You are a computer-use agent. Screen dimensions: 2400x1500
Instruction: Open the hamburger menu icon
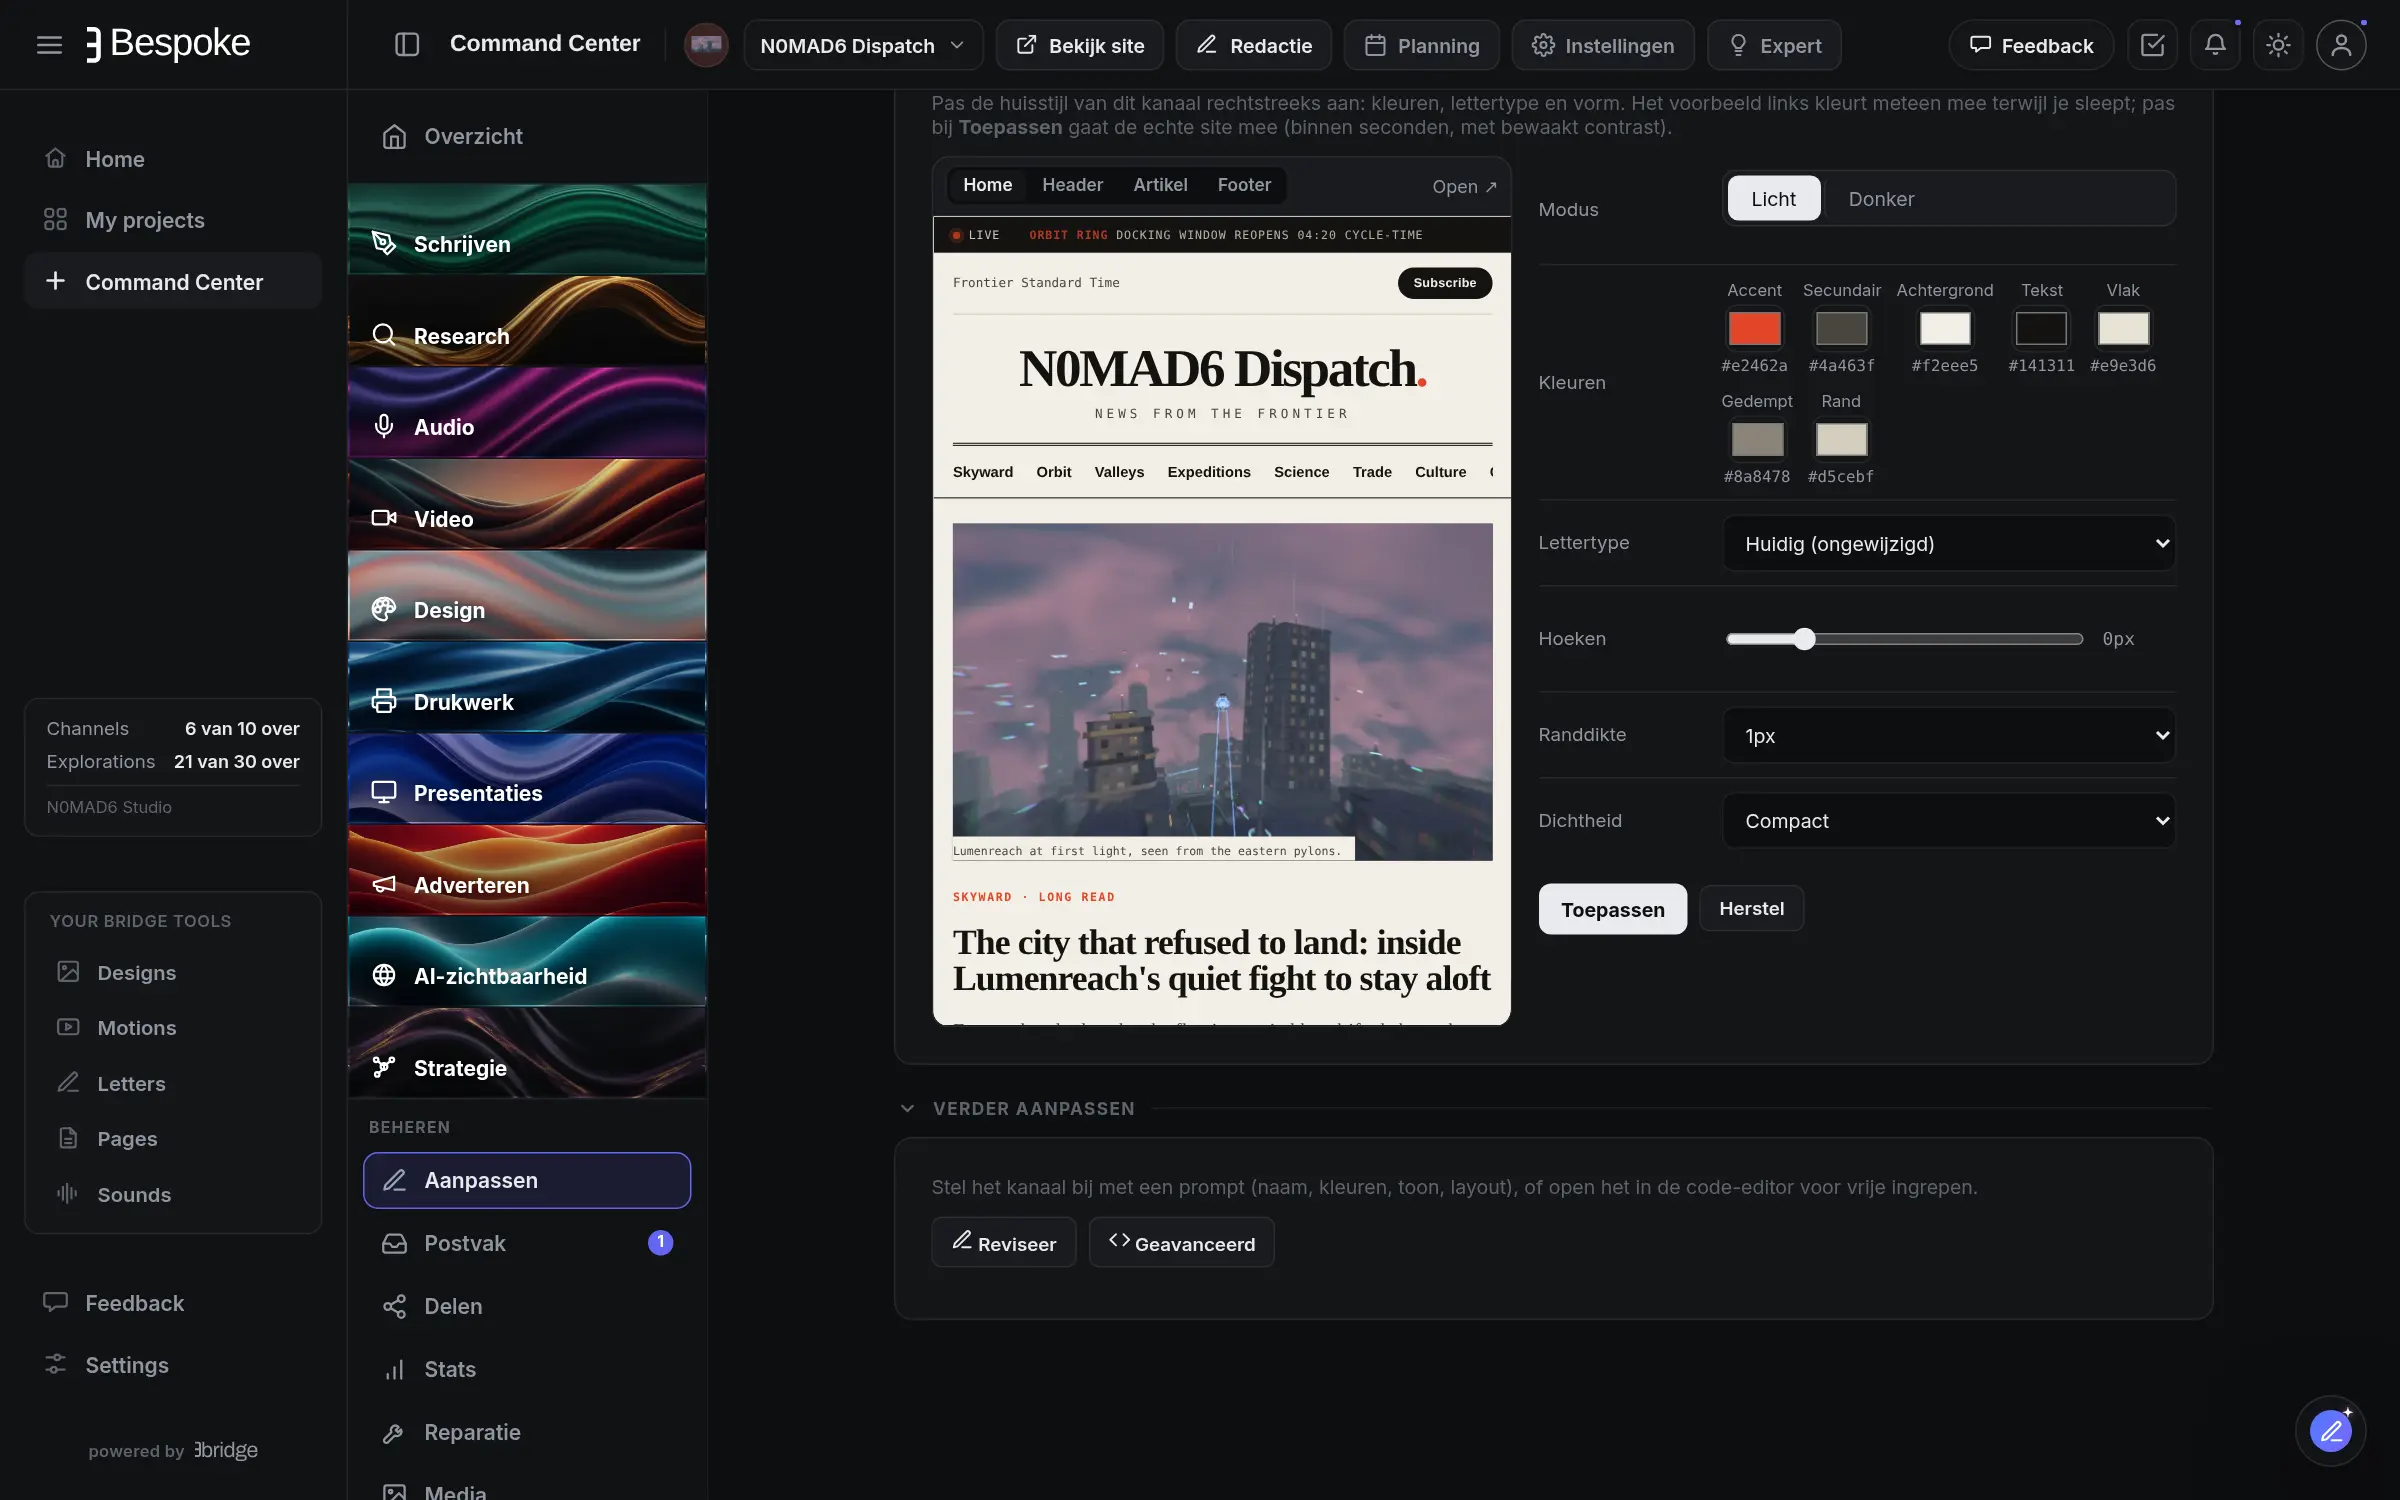[49, 44]
